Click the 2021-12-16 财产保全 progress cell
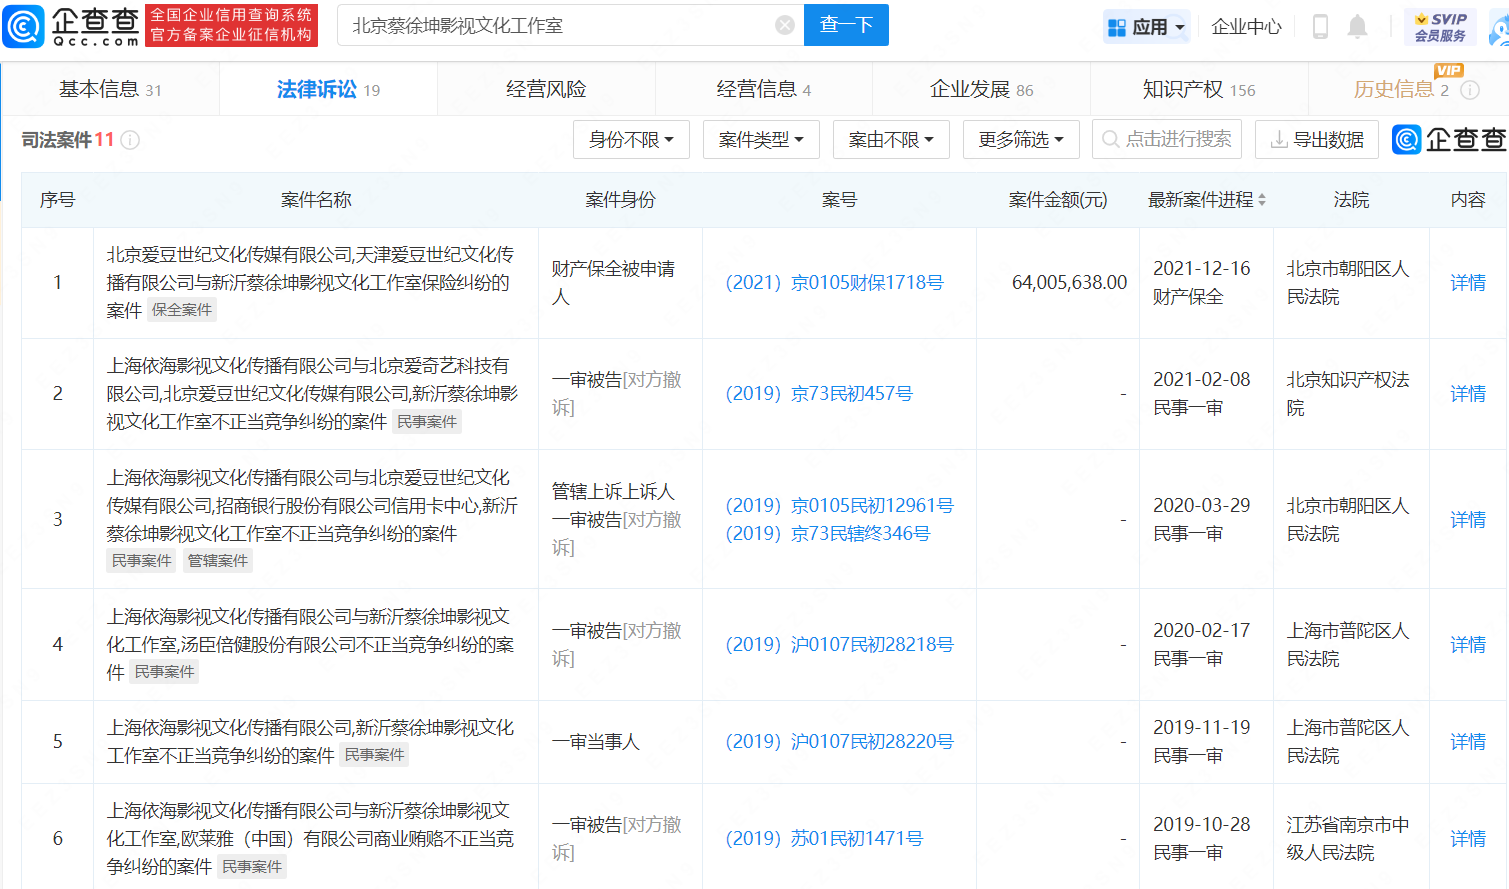The width and height of the screenshot is (1509, 889). [1202, 283]
